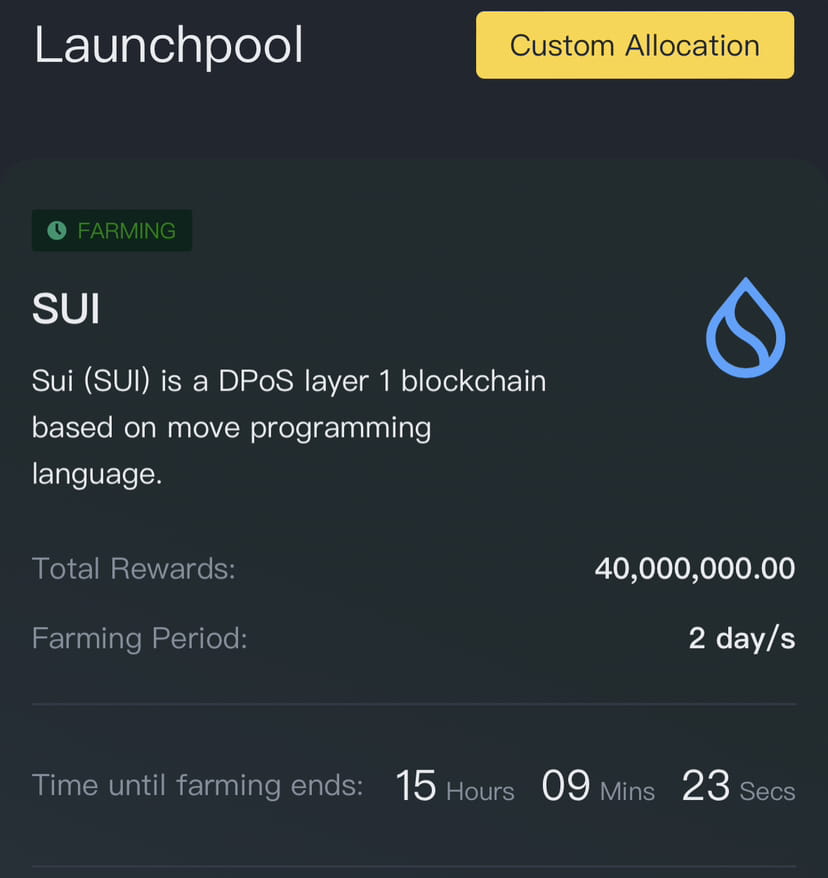Click the countdown timer showing 15 Hours
Screen dimensions: 828x878
coord(416,786)
